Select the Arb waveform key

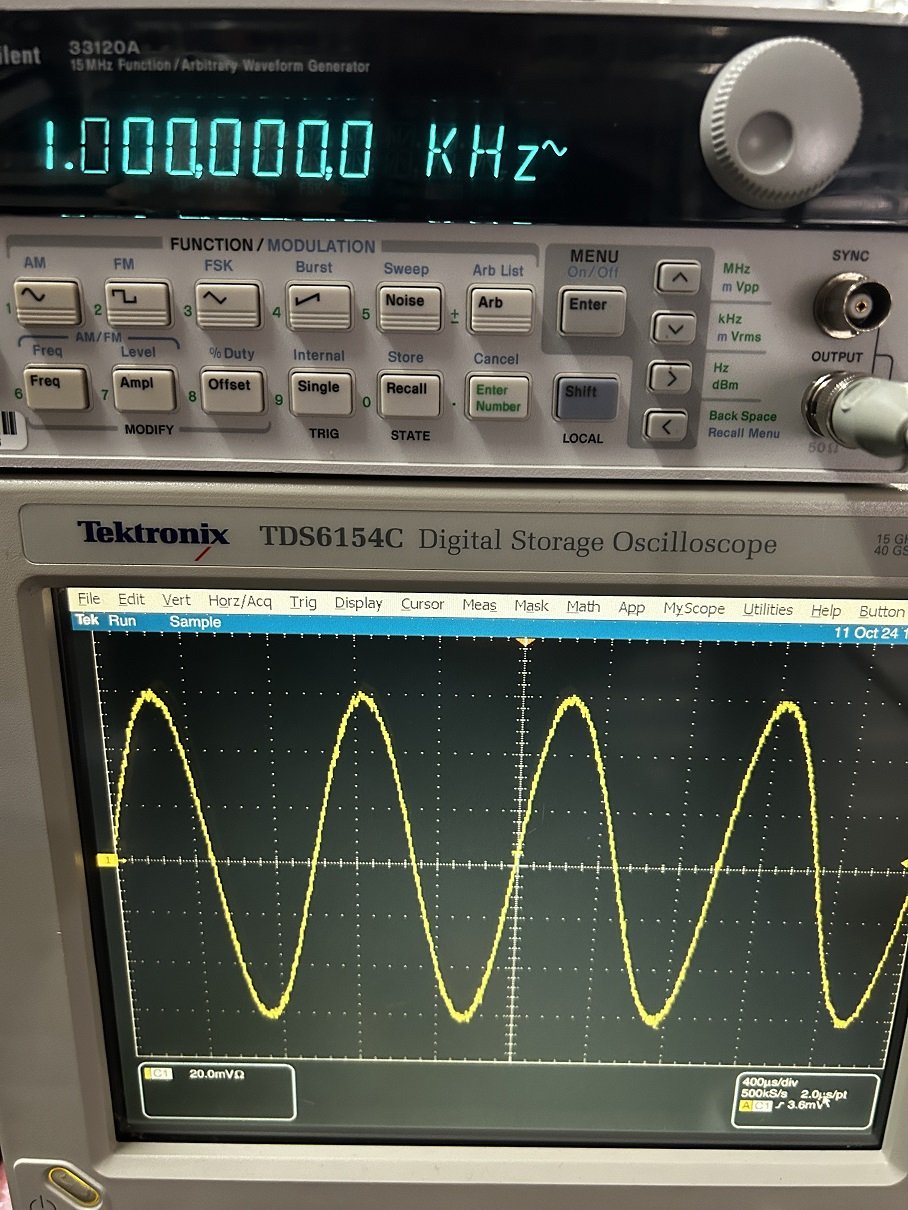[500, 309]
